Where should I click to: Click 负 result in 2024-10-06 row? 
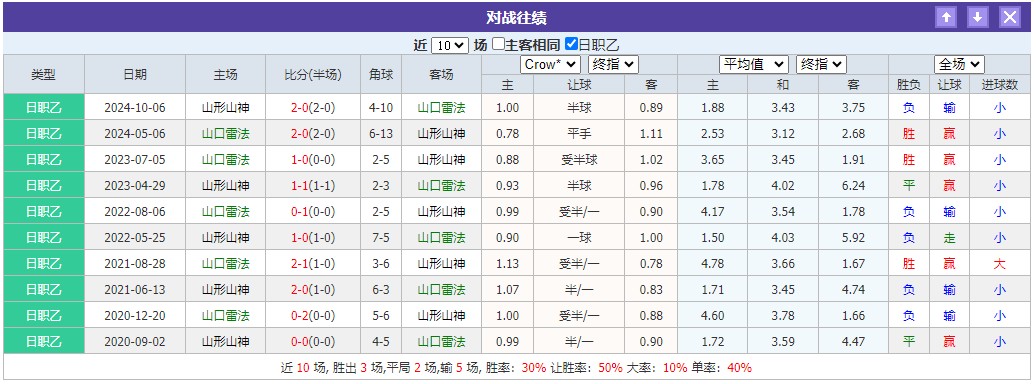(908, 107)
